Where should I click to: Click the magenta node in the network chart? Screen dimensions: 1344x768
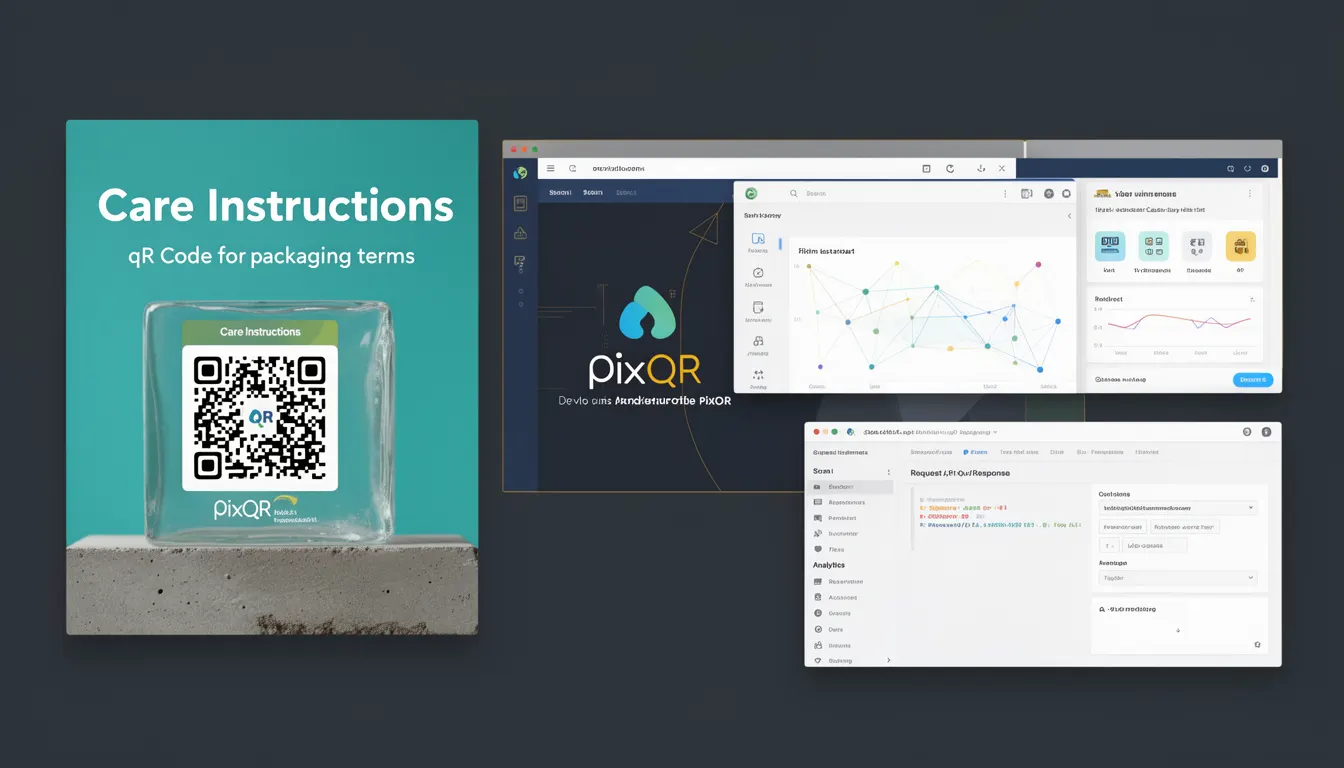(x=1038, y=265)
